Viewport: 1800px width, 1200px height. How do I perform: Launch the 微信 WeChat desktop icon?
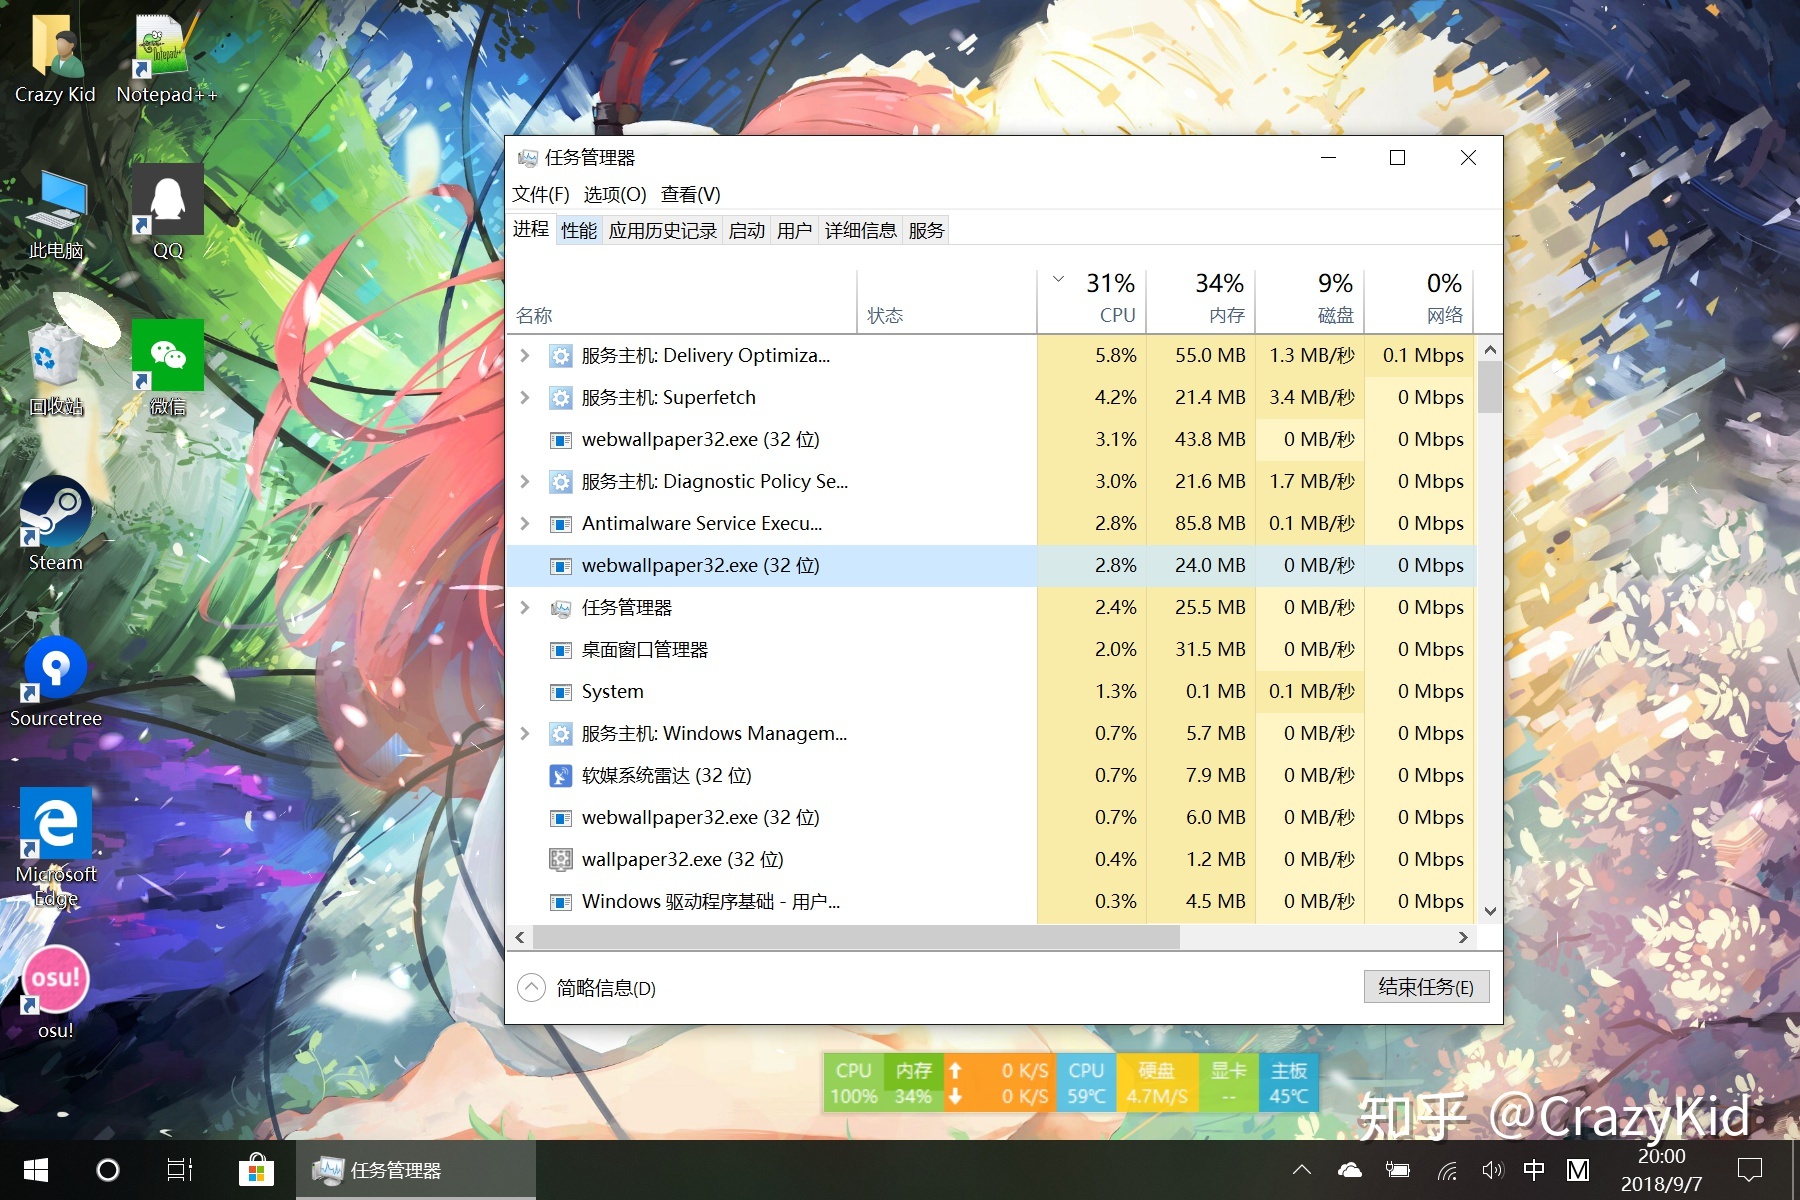point(167,358)
